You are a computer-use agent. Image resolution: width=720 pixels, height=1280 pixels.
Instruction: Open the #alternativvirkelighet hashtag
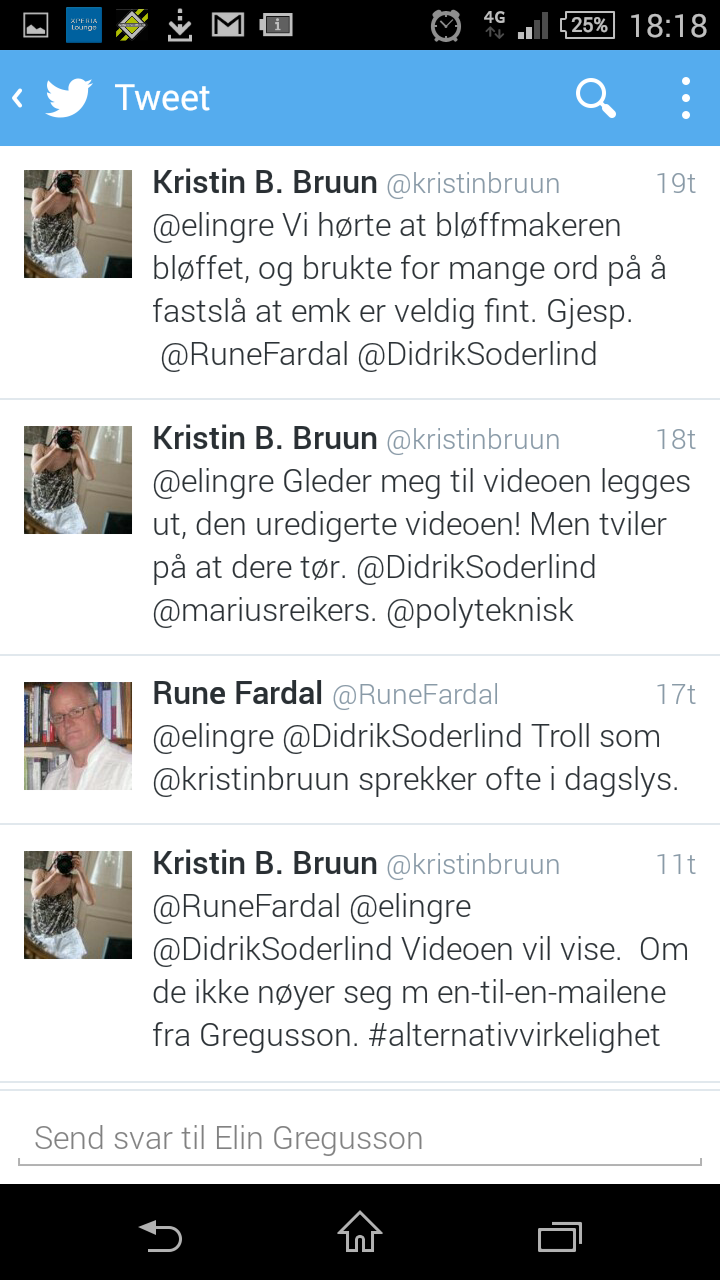tap(514, 1036)
